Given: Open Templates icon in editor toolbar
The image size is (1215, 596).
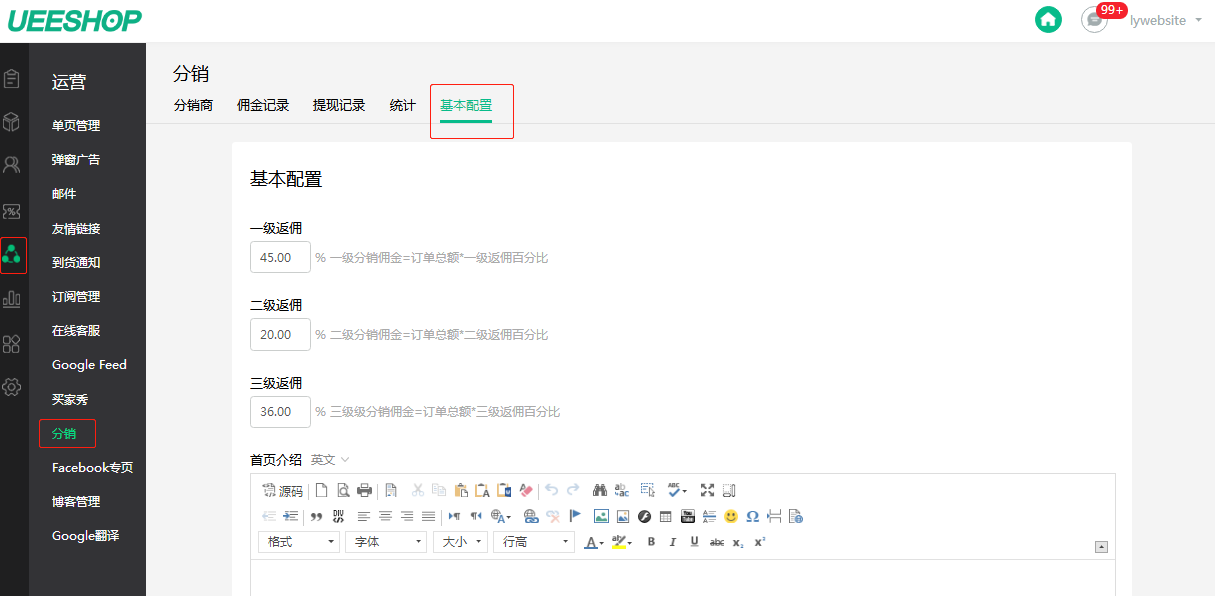Looking at the screenshot, I should click(x=391, y=491).
